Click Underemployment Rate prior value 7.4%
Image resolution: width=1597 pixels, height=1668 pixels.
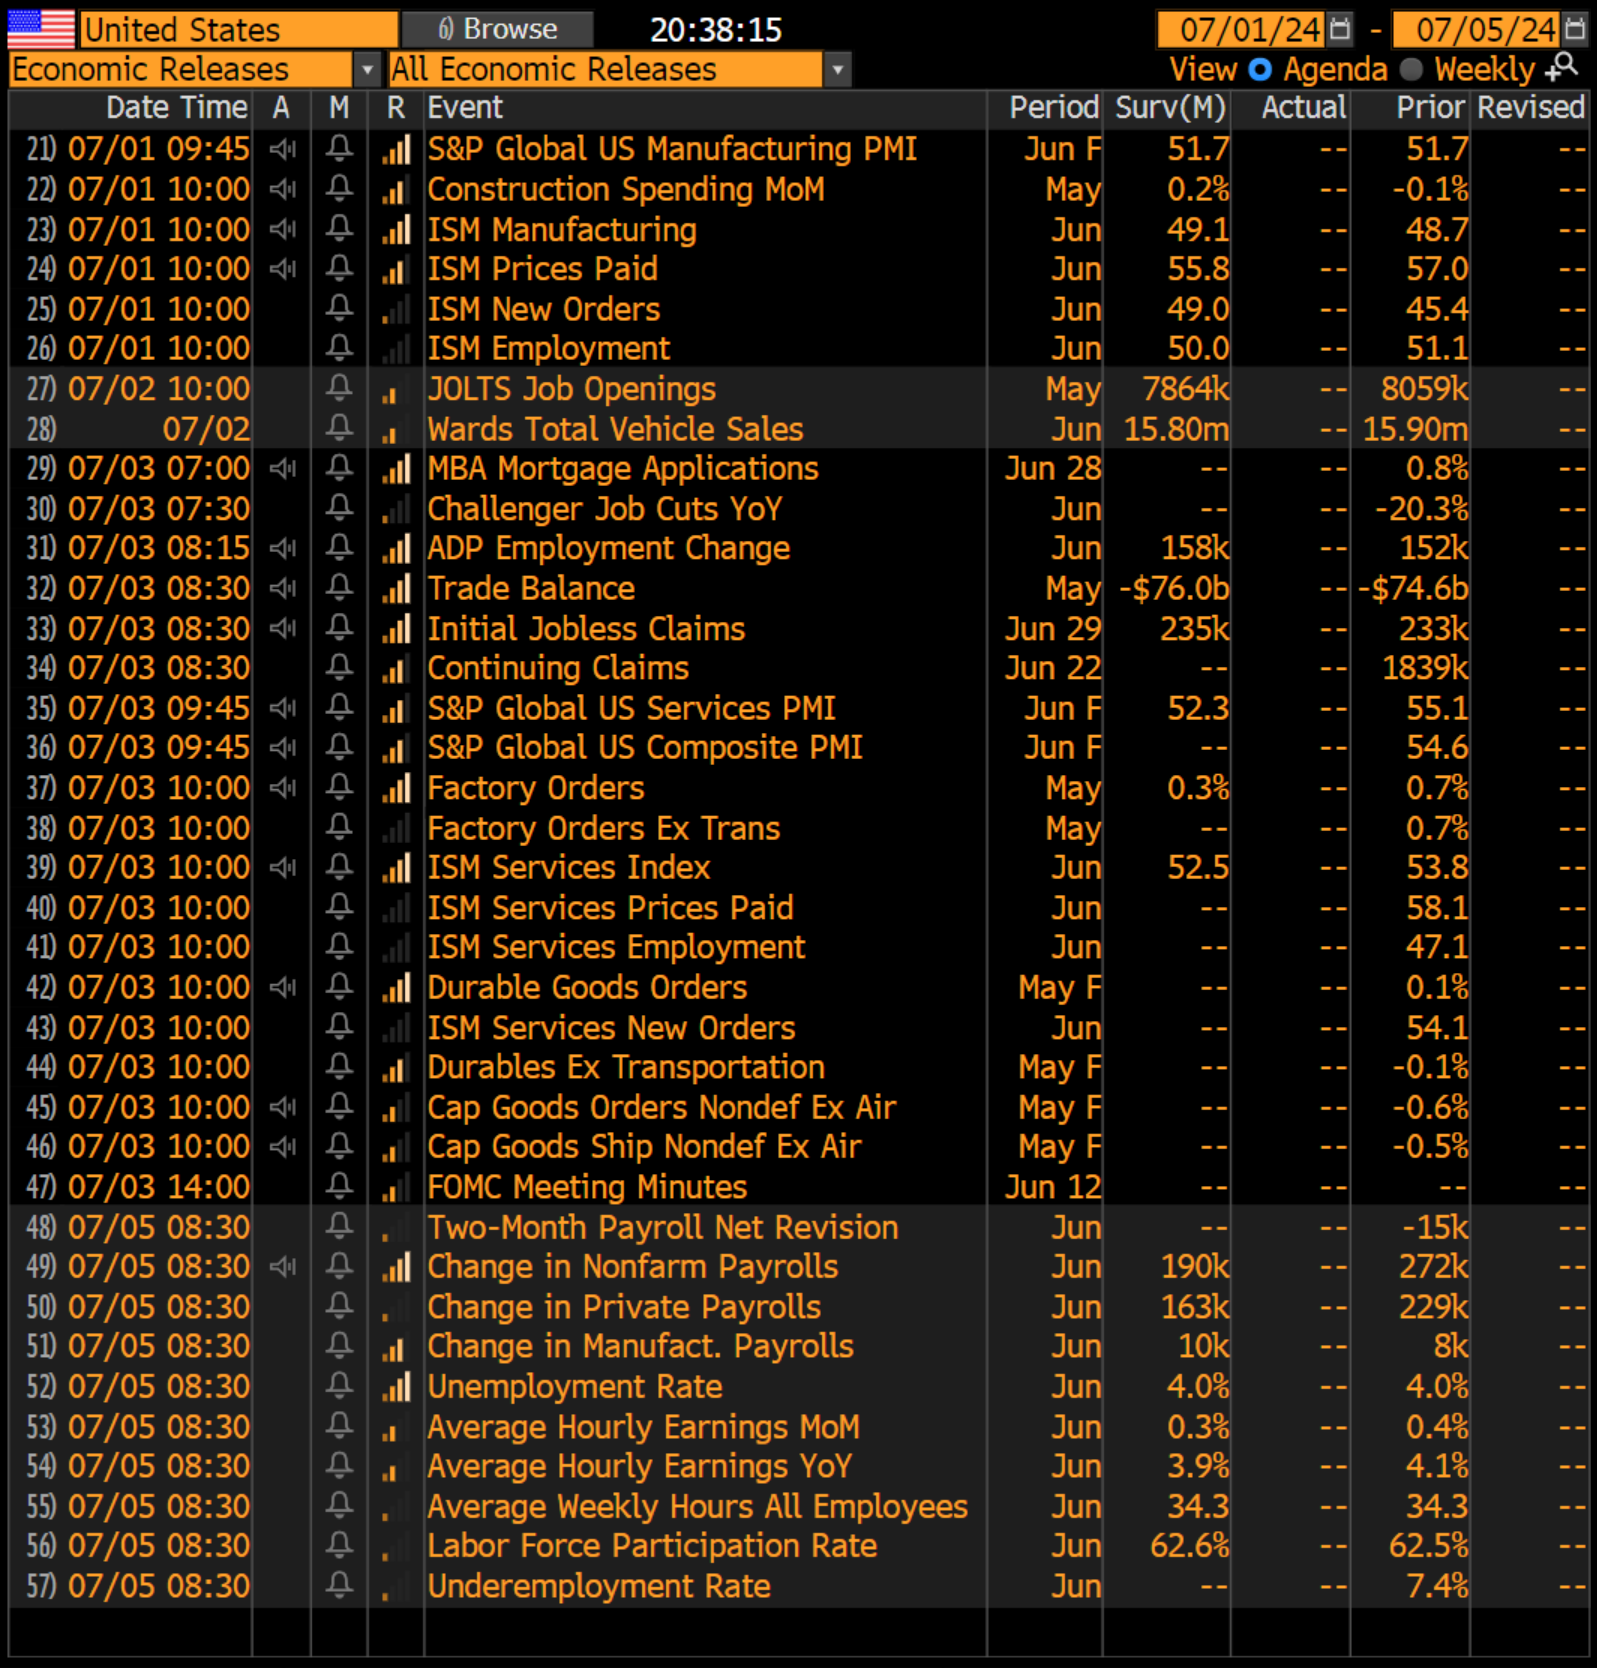(1438, 1586)
